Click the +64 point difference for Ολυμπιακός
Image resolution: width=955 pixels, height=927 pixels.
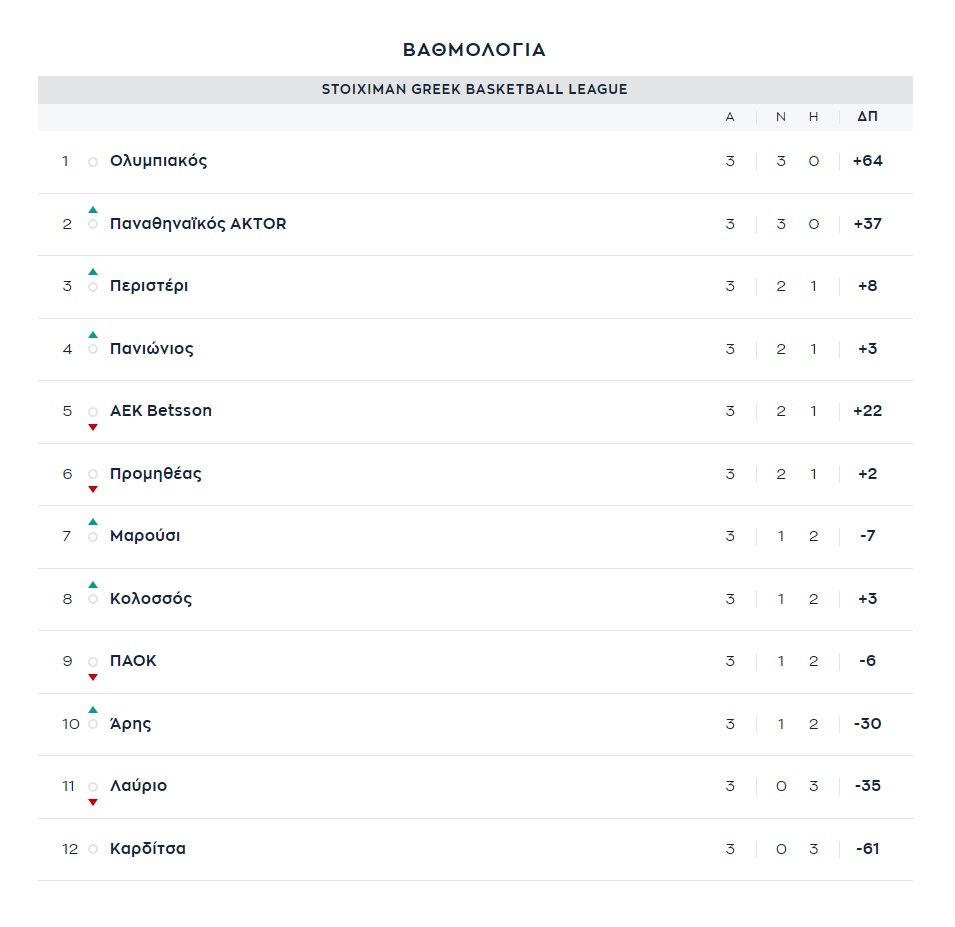coord(868,161)
